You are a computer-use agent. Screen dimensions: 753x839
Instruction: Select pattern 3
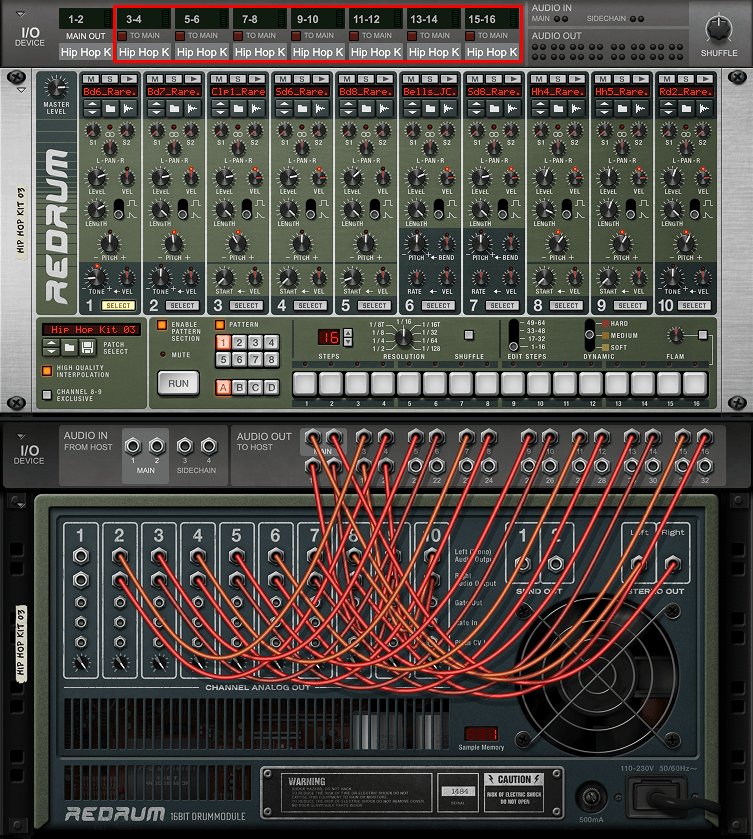[255, 342]
